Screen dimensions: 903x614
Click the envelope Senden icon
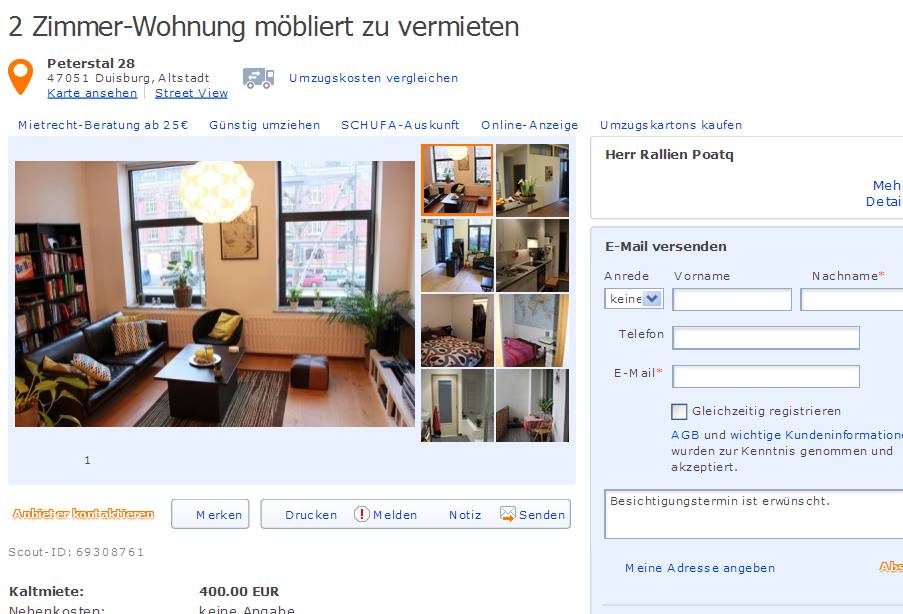507,514
